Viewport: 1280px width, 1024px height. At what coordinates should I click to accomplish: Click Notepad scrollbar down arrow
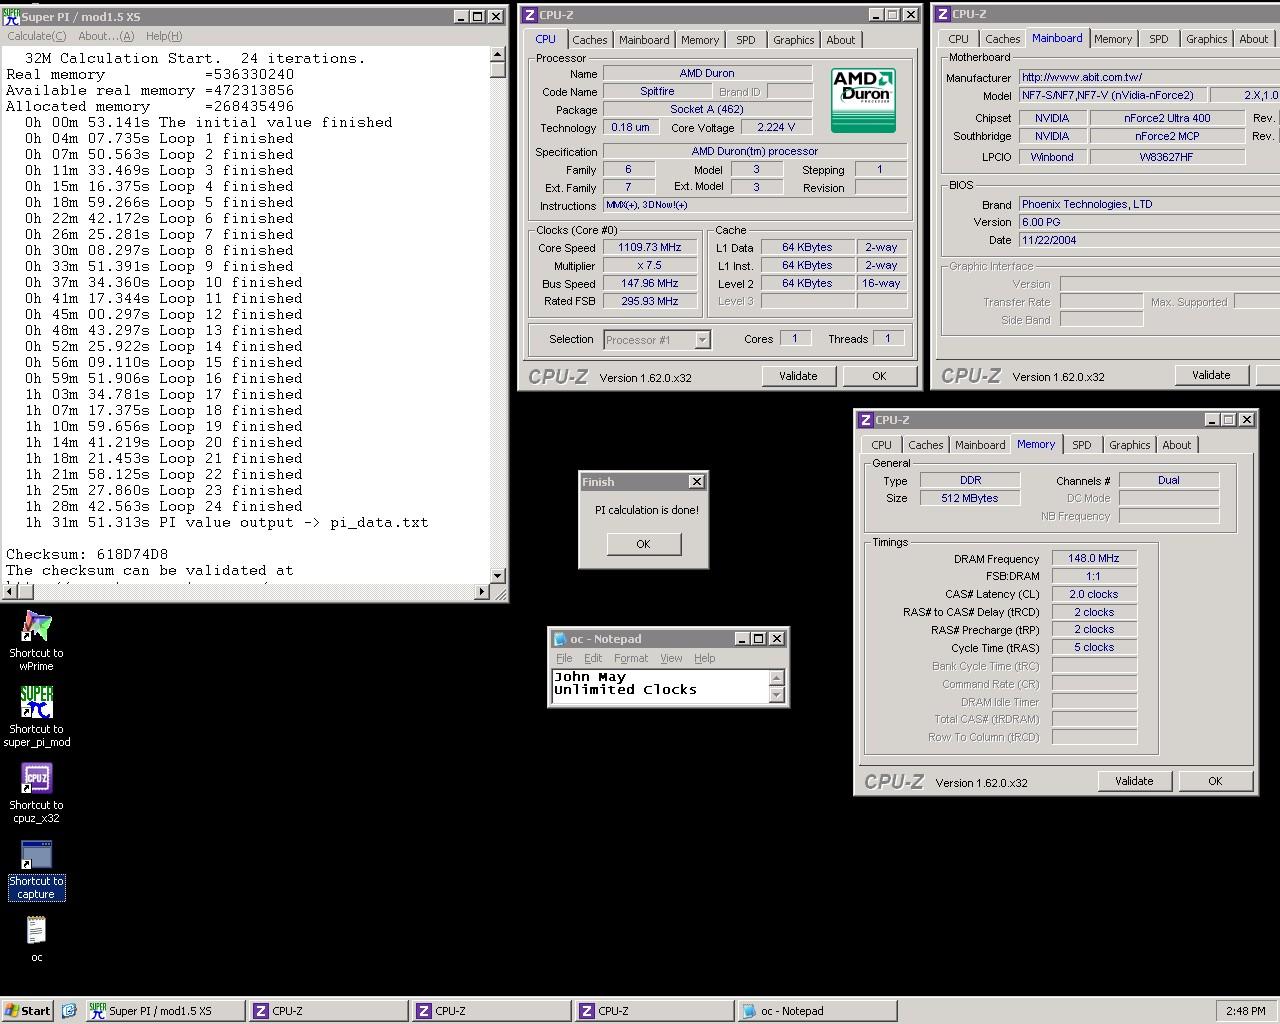click(x=777, y=694)
